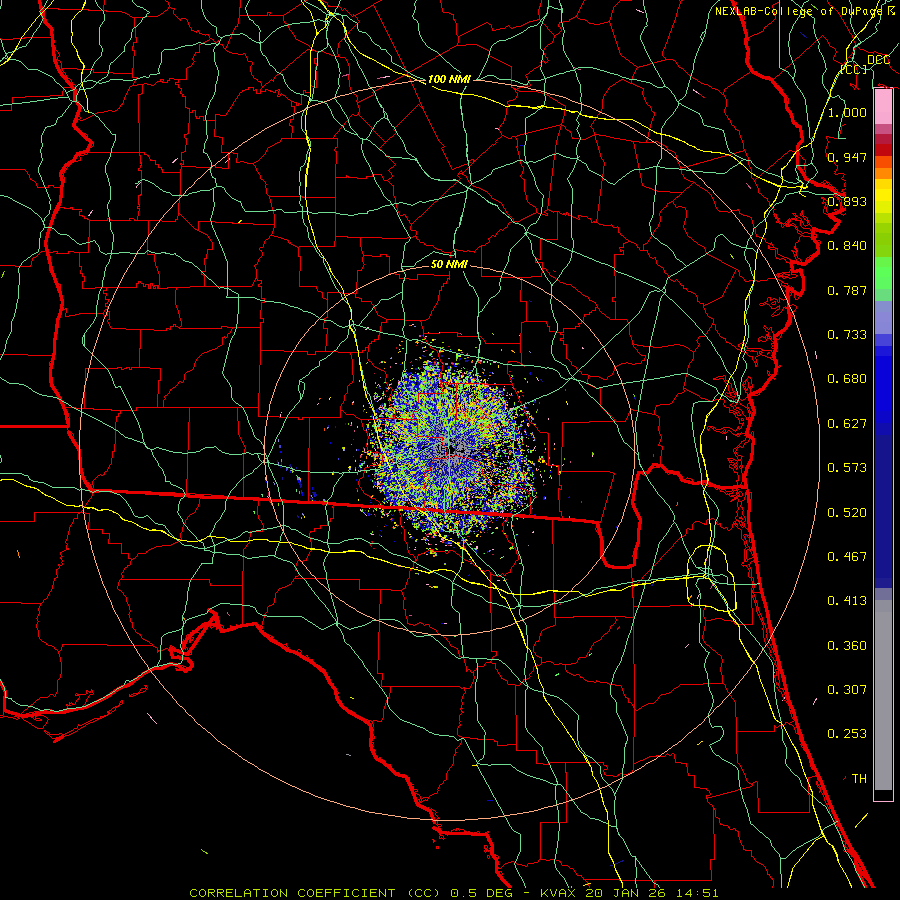Select the 0.840 legend value
Screen dimensions: 900x900
point(847,246)
